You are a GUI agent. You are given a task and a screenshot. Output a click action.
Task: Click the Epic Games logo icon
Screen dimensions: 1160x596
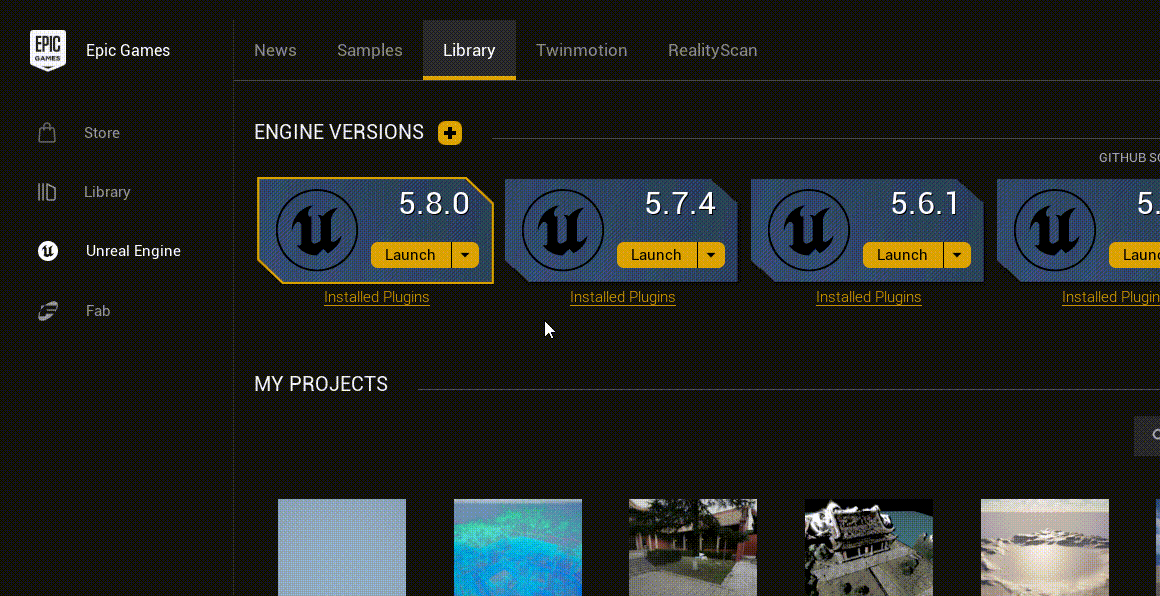[48, 50]
